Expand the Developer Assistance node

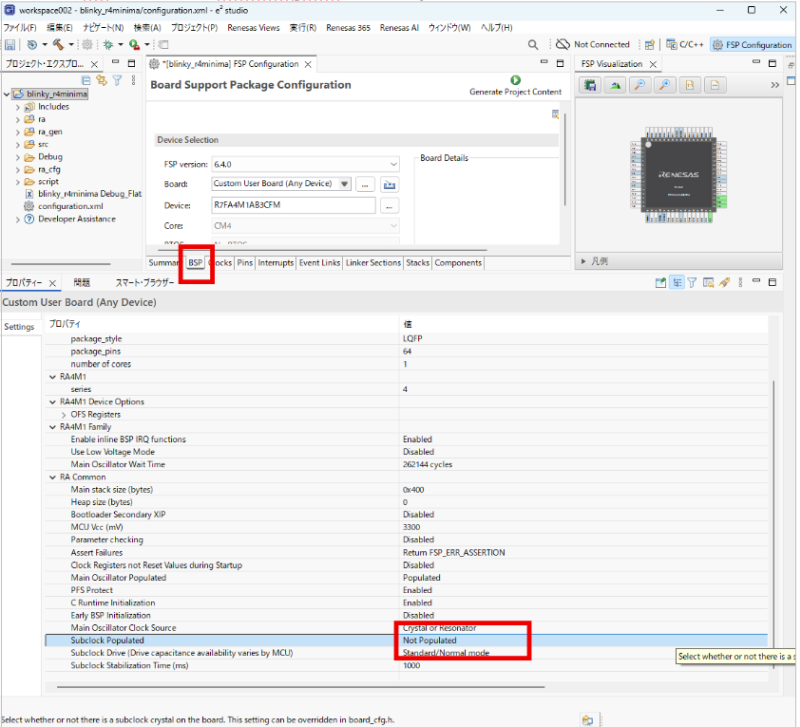click(x=18, y=219)
